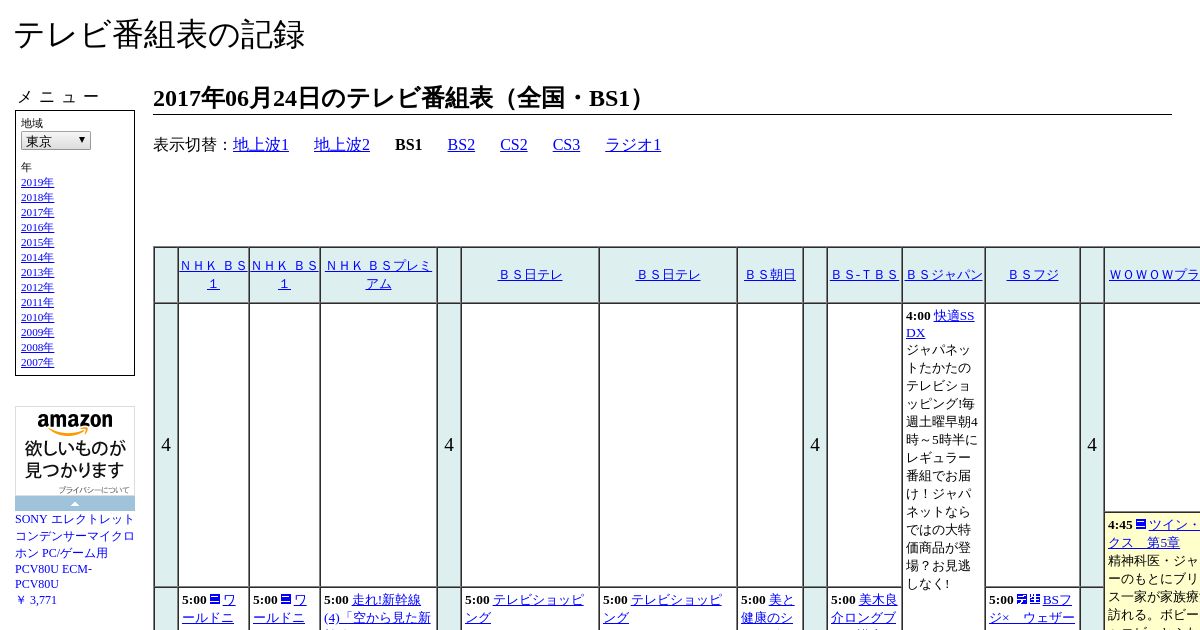1200x630 pixels.
Task: Open the Amazon banner advertisement image
Action: [75, 450]
